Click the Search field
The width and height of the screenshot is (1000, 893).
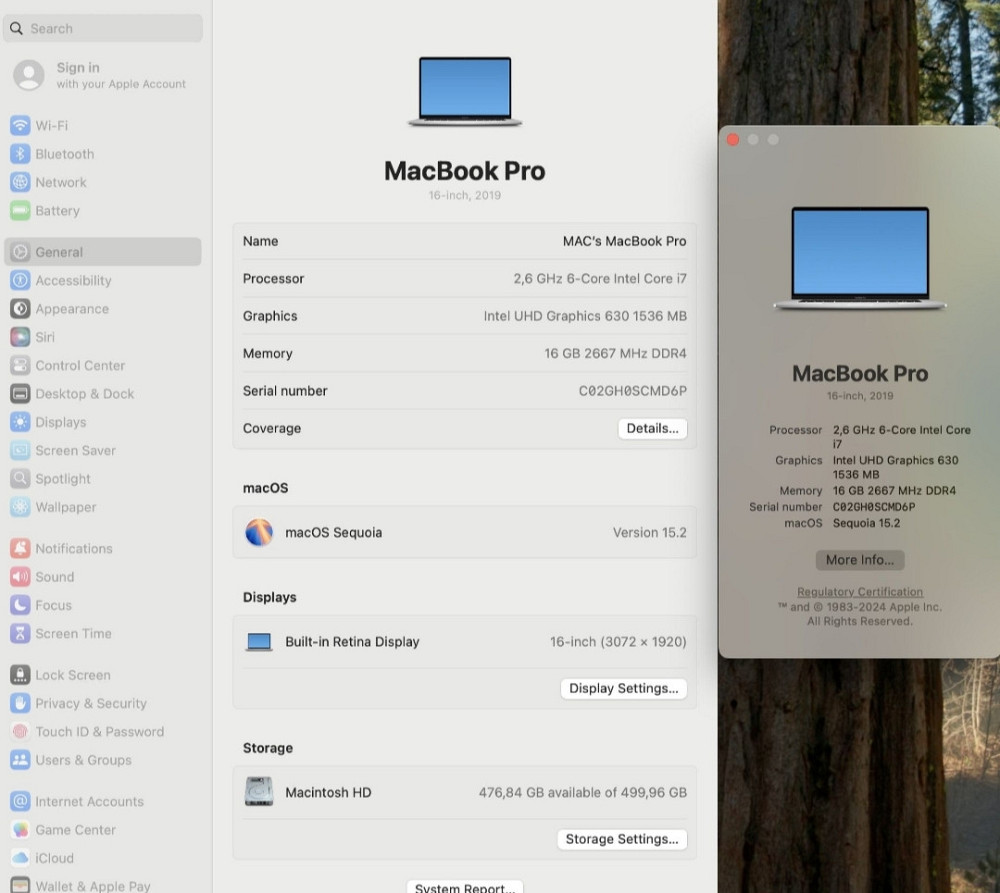102,28
